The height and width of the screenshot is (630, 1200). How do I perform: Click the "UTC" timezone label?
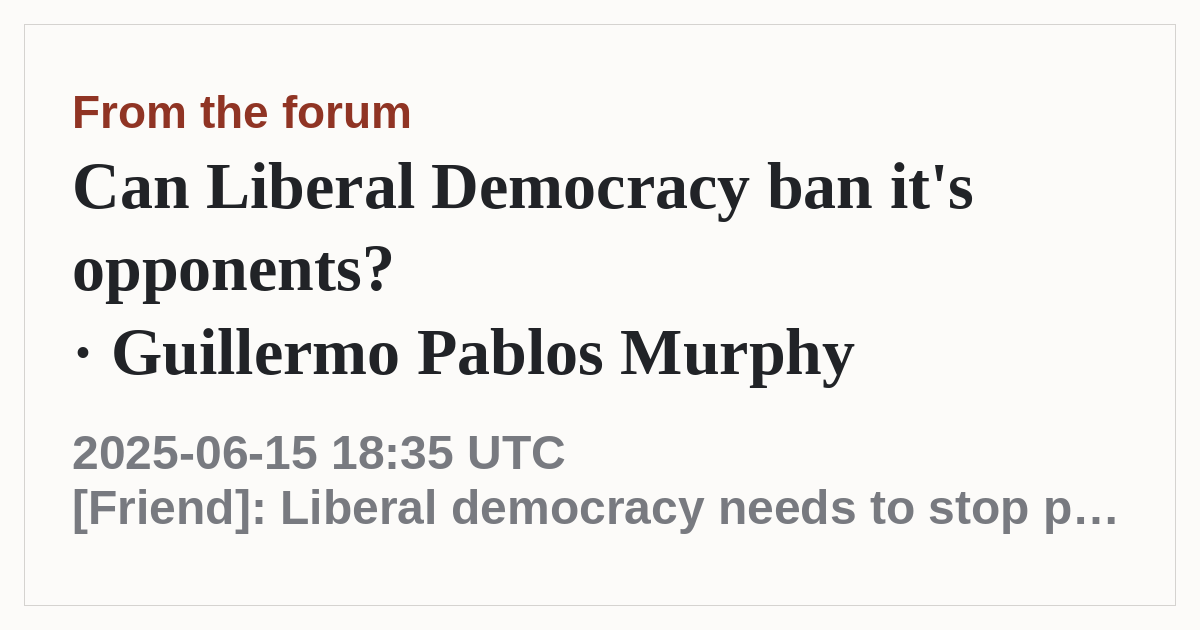pos(516,452)
